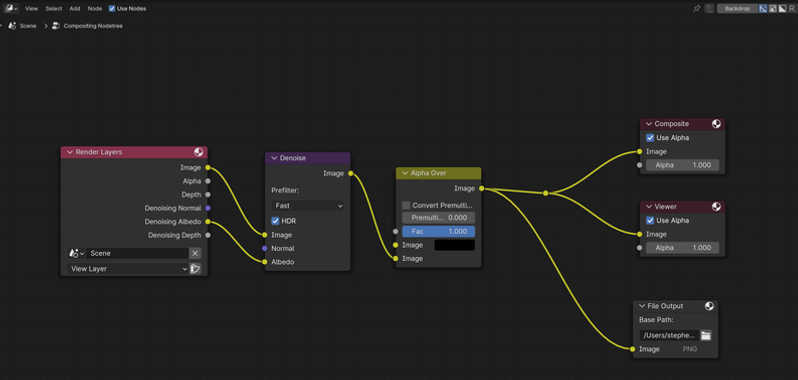This screenshot has height=380, width=798.
Task: Collapse the Composite node
Action: coord(649,124)
